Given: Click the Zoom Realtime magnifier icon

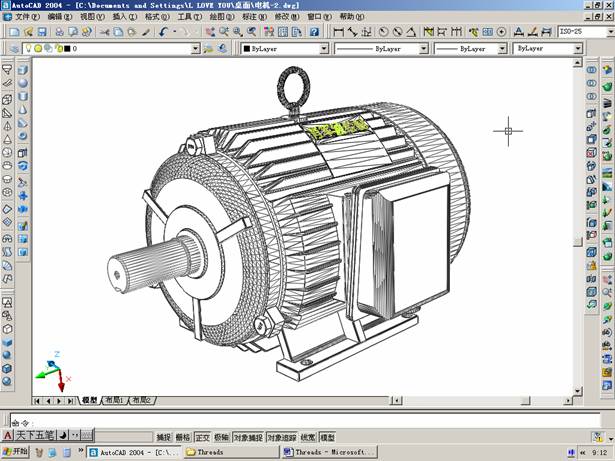Looking at the screenshot, I should (224, 32).
